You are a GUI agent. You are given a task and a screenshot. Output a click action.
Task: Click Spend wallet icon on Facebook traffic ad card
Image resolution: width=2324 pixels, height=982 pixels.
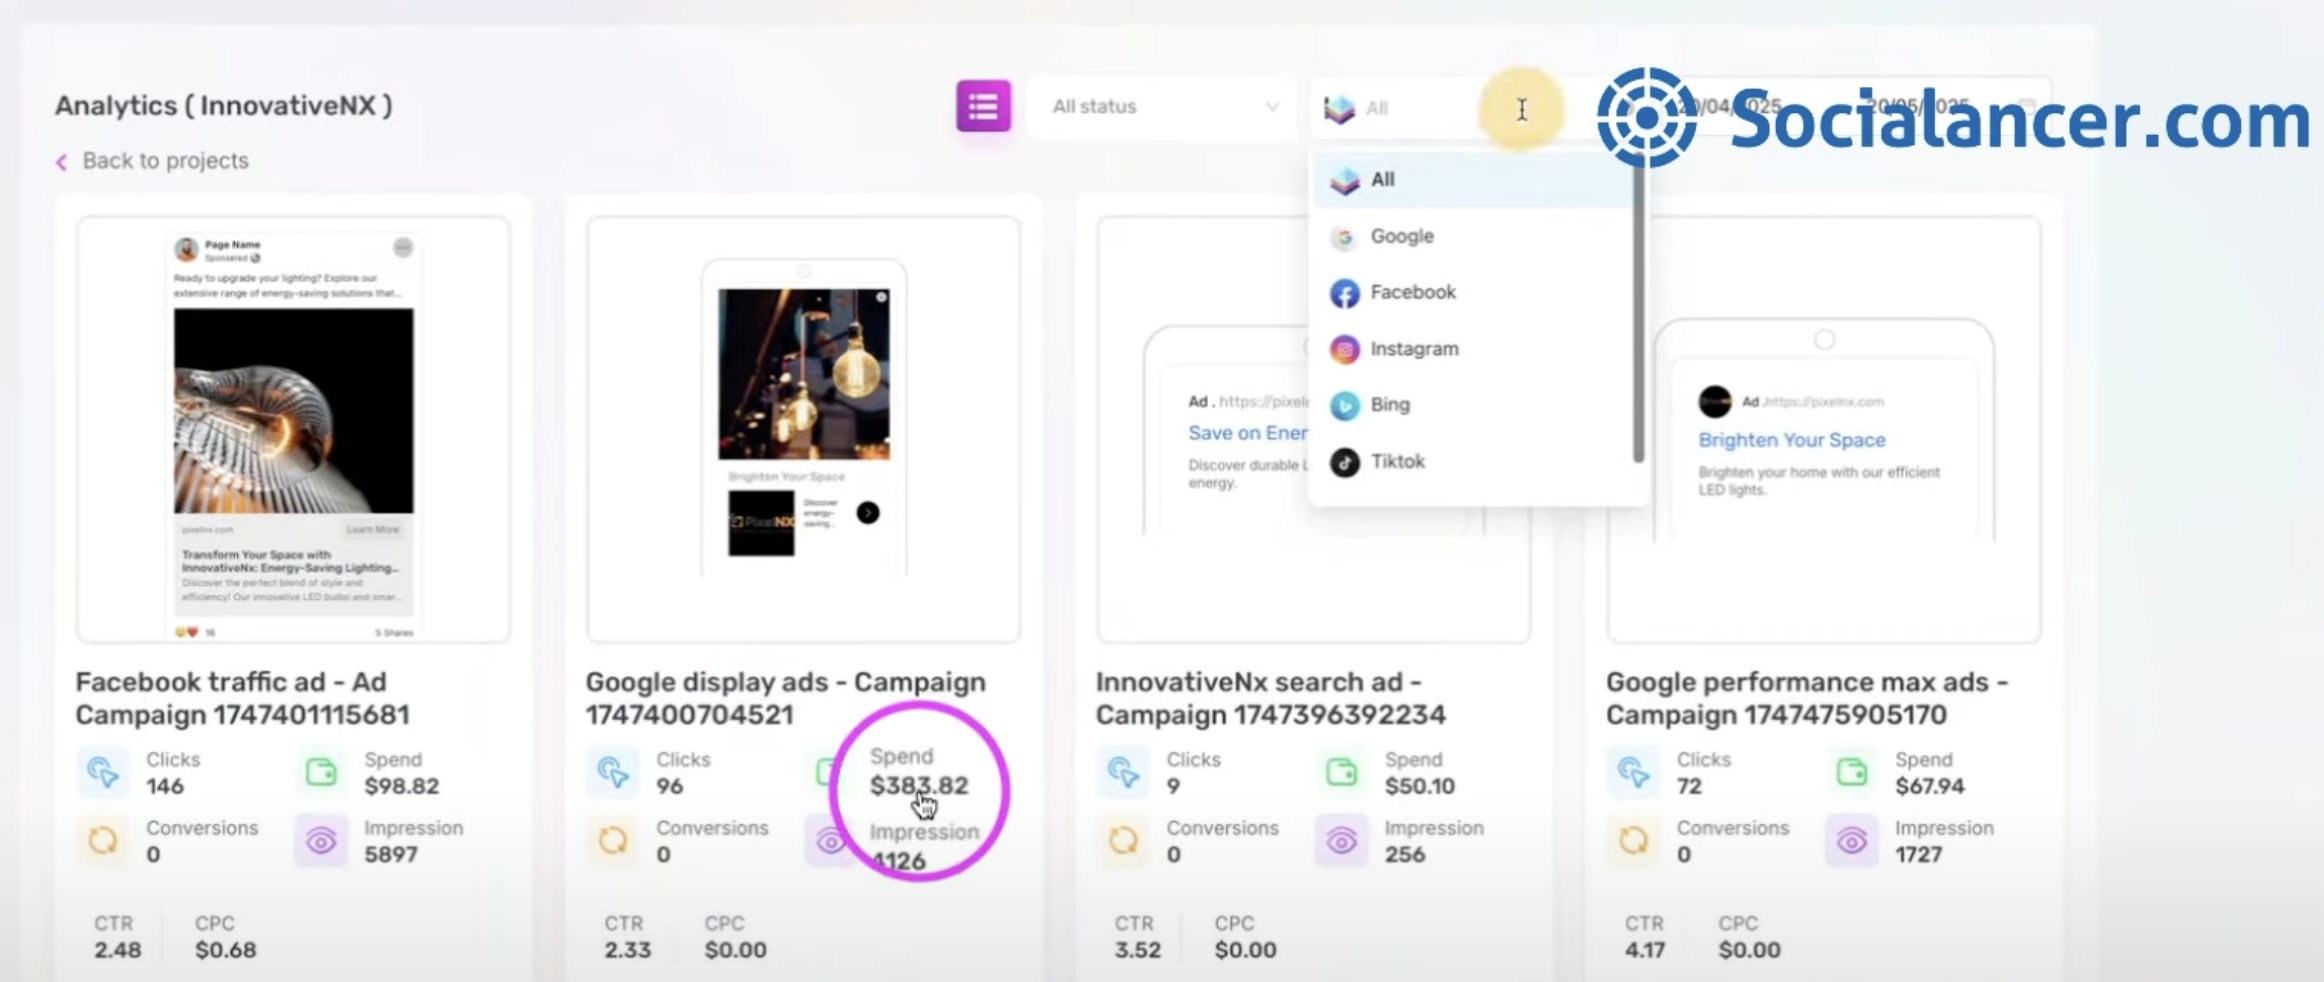coord(321,772)
